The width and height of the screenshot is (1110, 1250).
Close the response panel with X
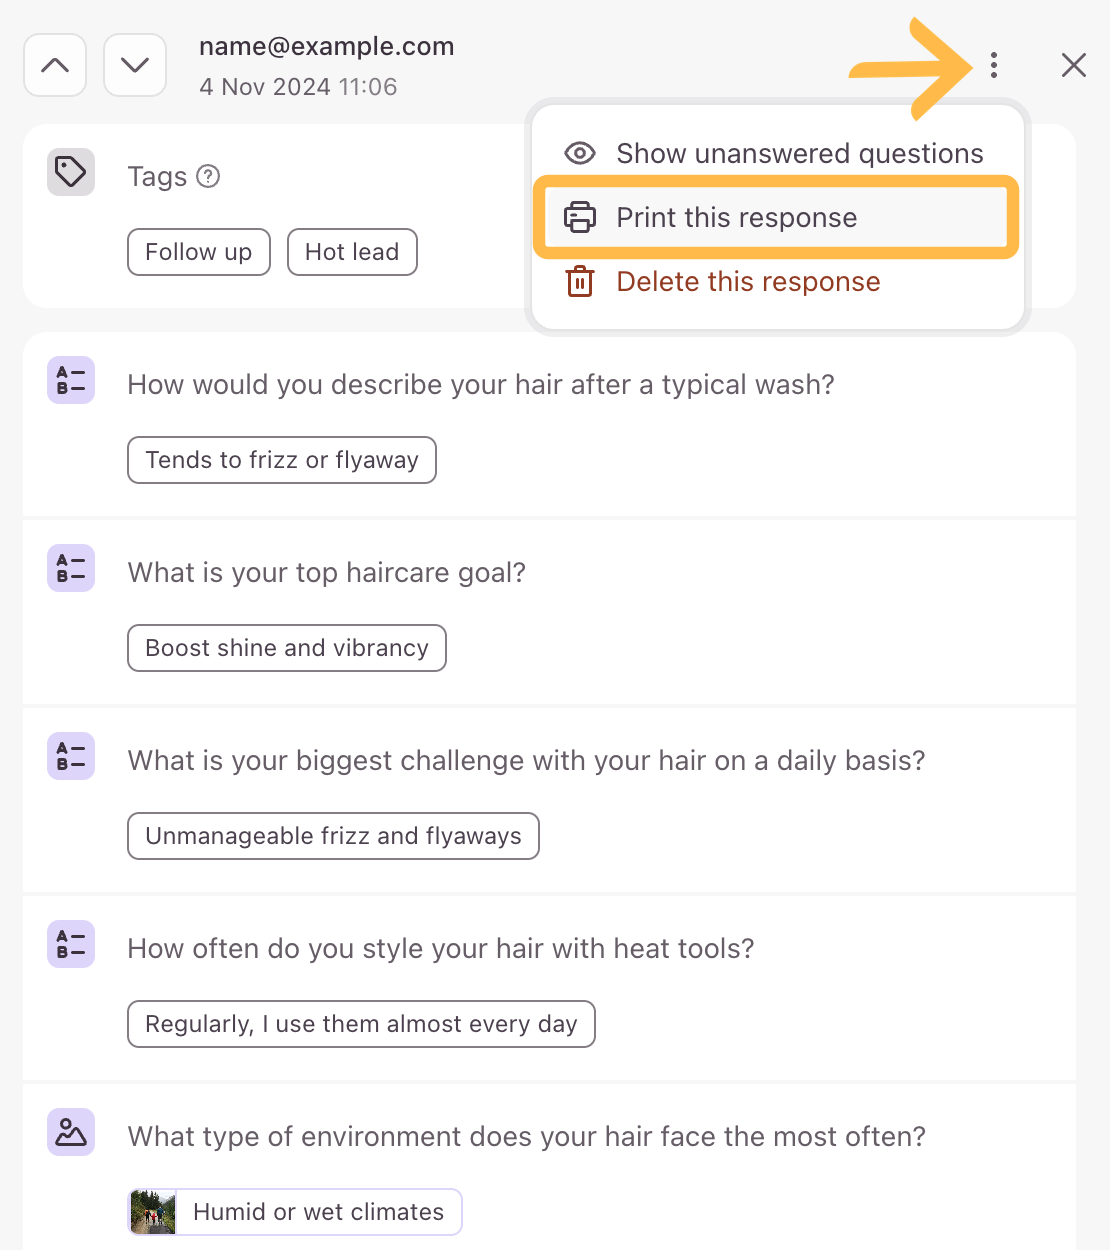pos(1074,65)
